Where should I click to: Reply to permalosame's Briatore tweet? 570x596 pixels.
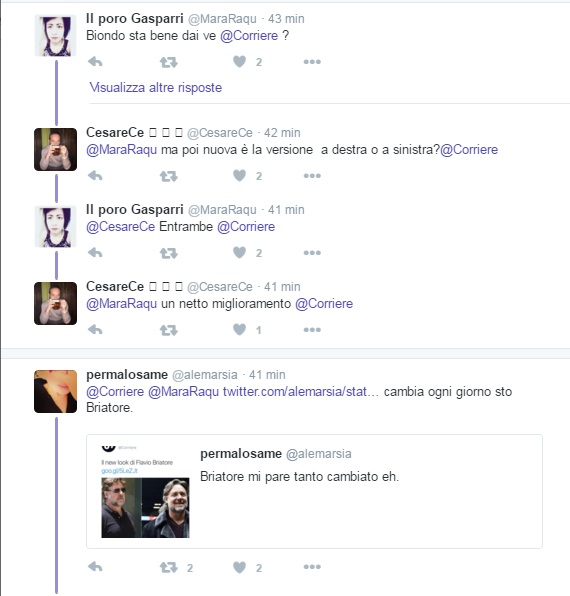[x=95, y=567]
